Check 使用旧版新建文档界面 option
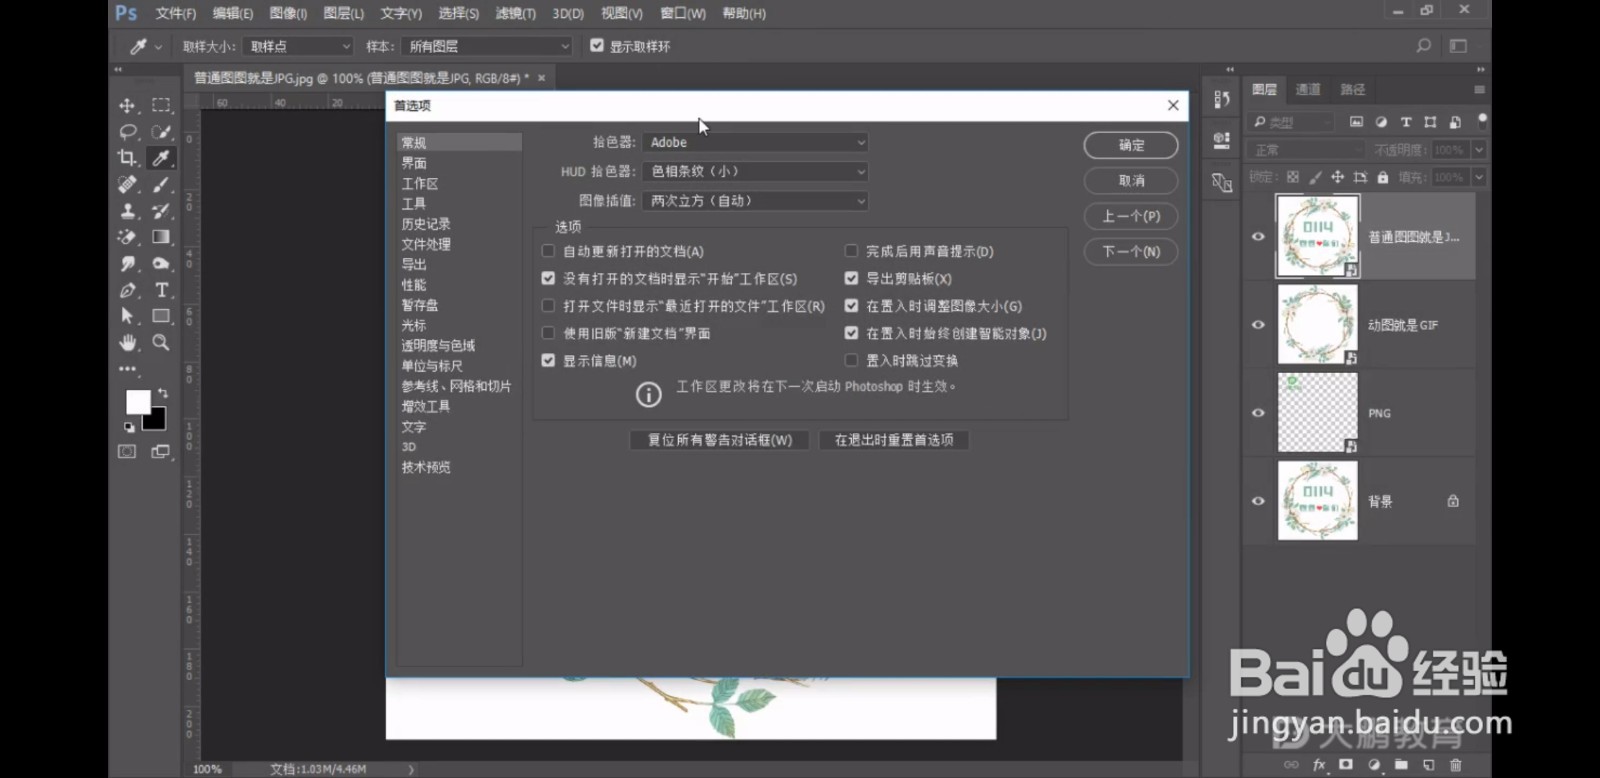The height and width of the screenshot is (778, 1600). pyautogui.click(x=548, y=333)
